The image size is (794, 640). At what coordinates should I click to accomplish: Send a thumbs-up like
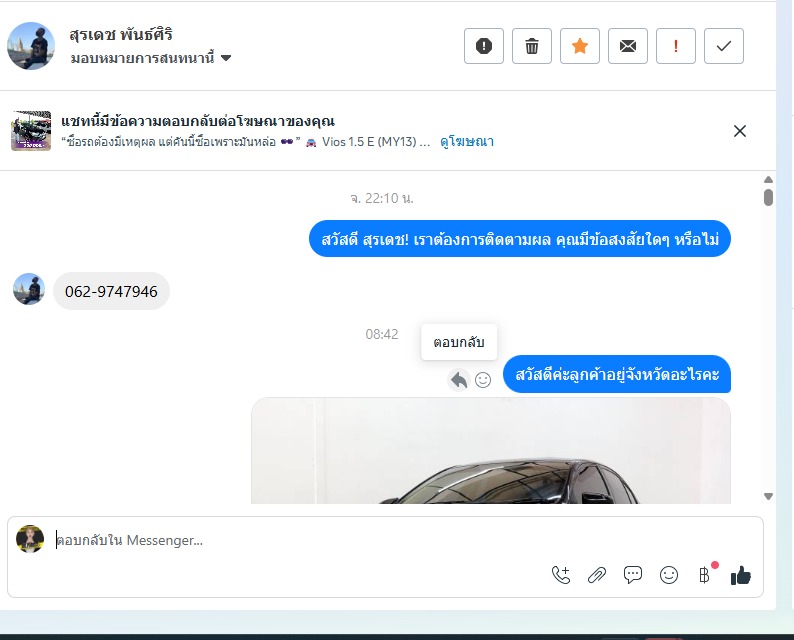(741, 575)
